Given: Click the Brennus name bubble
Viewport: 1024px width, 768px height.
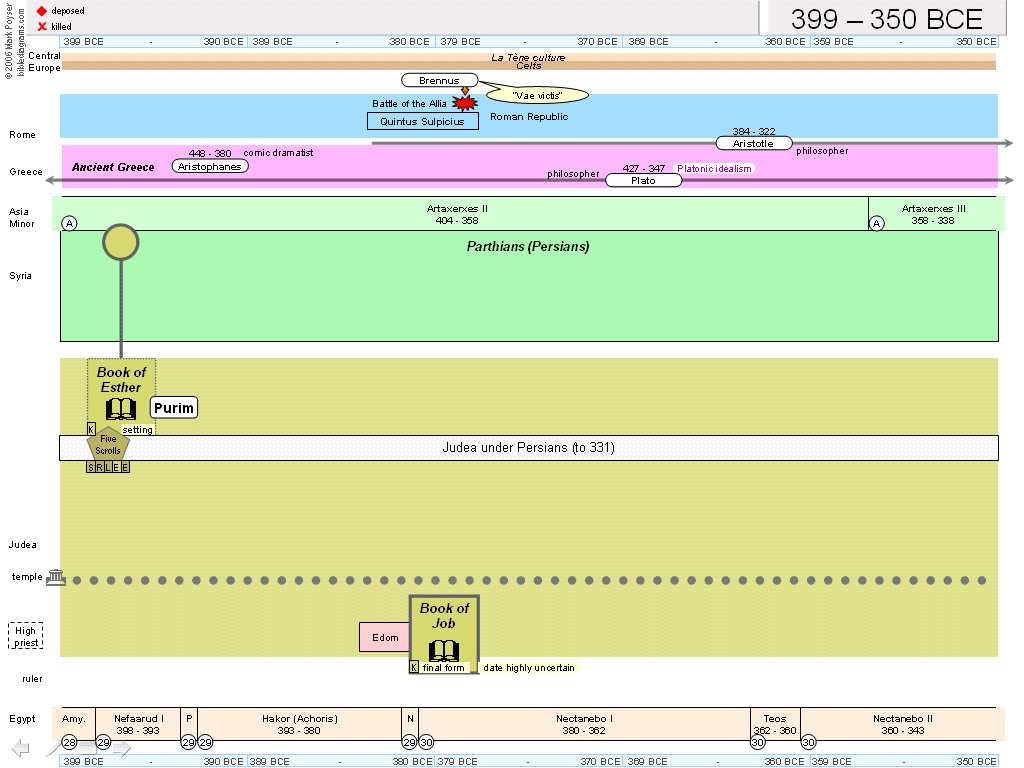Looking at the screenshot, I should tap(439, 80).
